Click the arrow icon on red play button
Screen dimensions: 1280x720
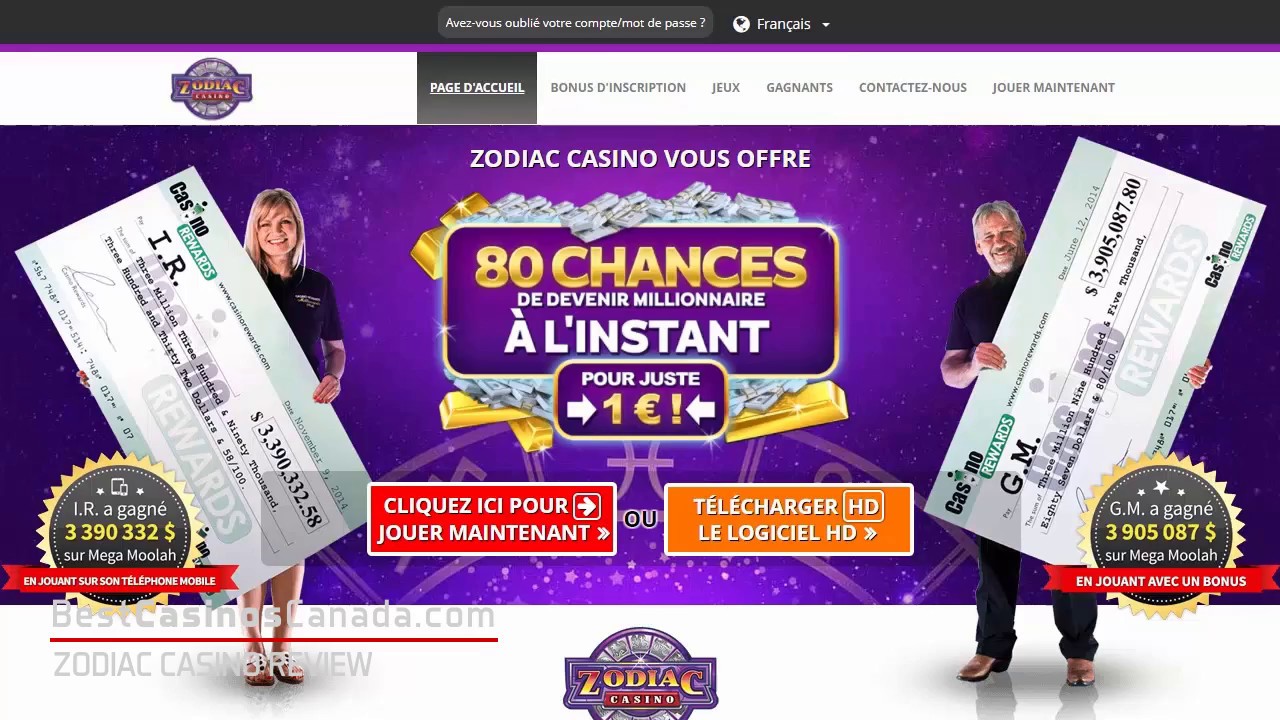coord(588,506)
